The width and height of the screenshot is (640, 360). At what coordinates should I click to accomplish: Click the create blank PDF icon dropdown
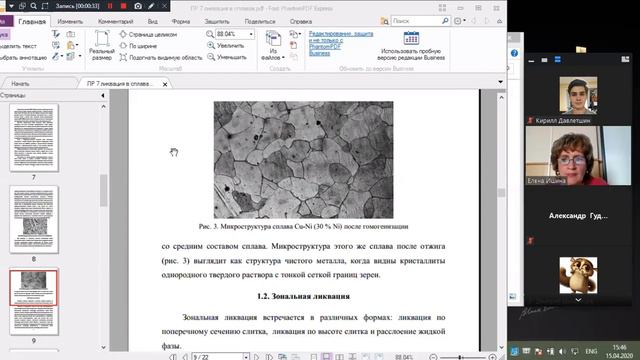[x=295, y=34]
